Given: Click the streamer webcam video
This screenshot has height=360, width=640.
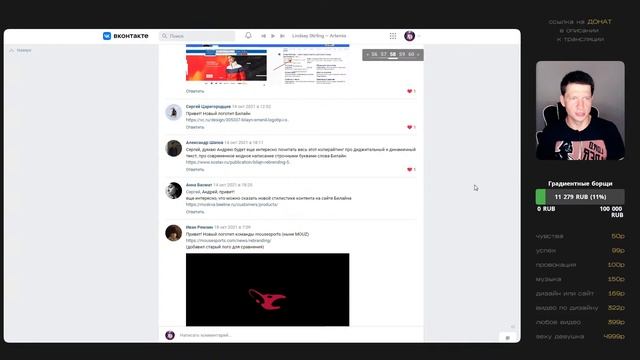Looking at the screenshot, I should [580, 110].
